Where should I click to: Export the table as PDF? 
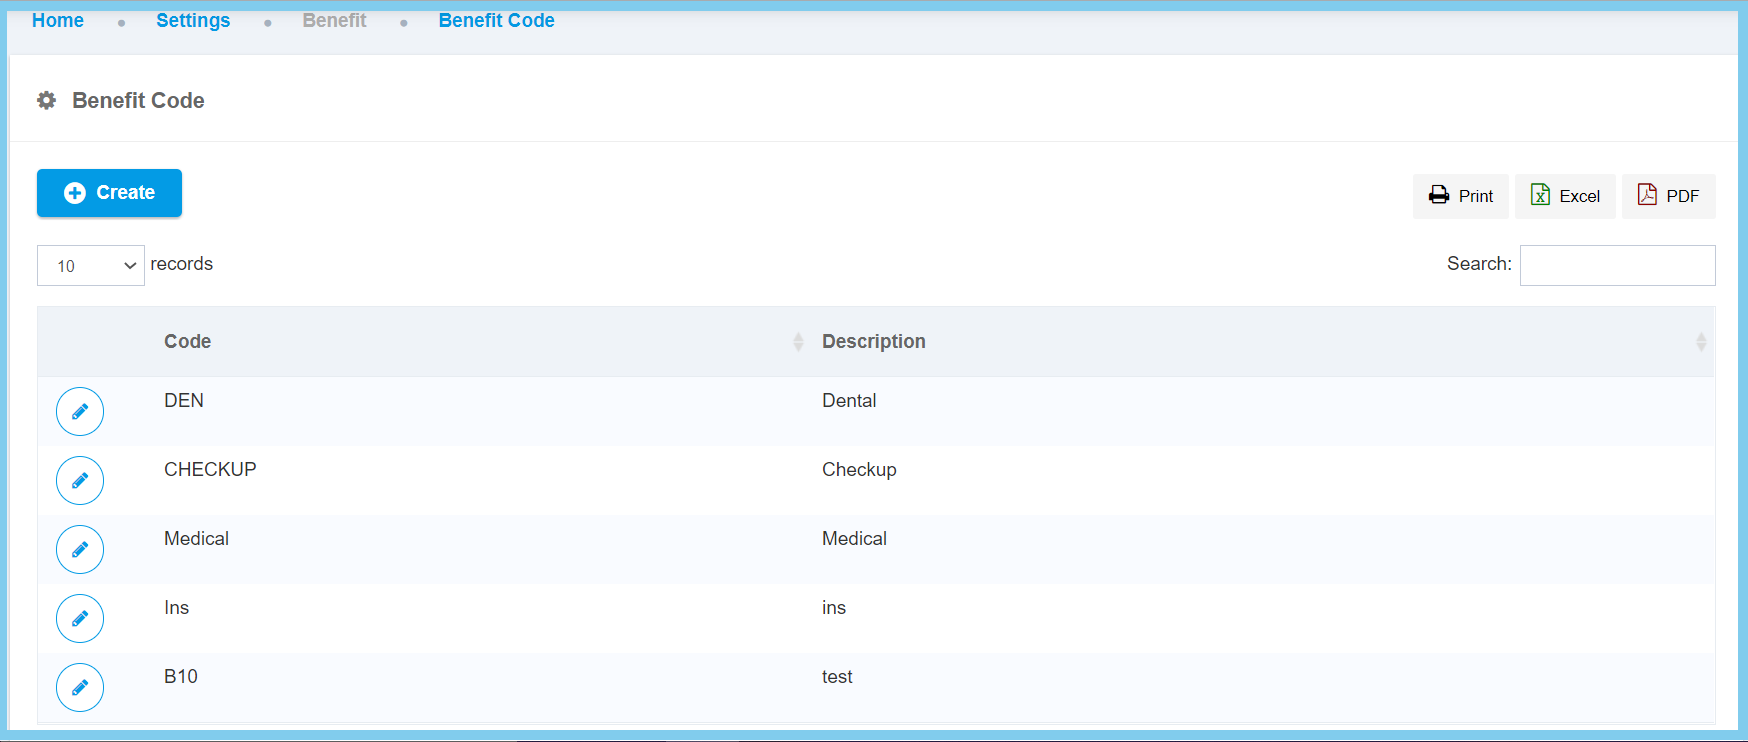pos(1668,196)
